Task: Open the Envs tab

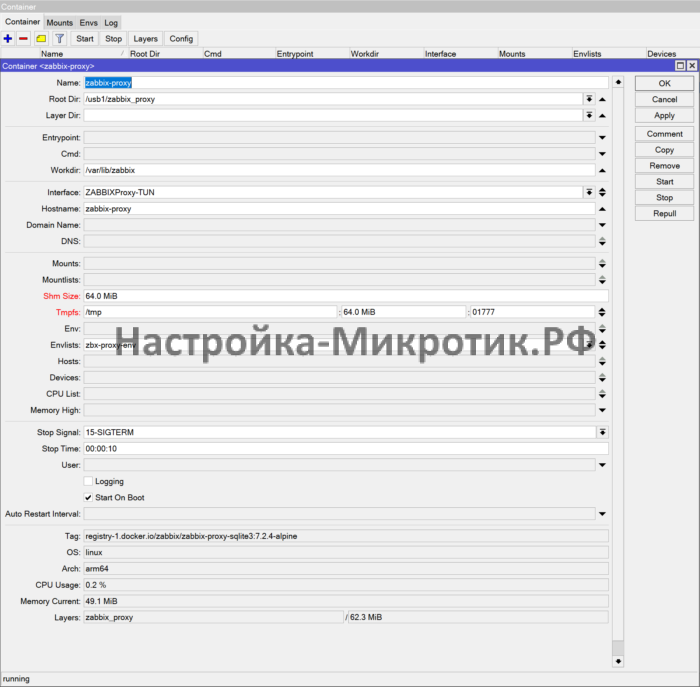Action: [x=88, y=23]
